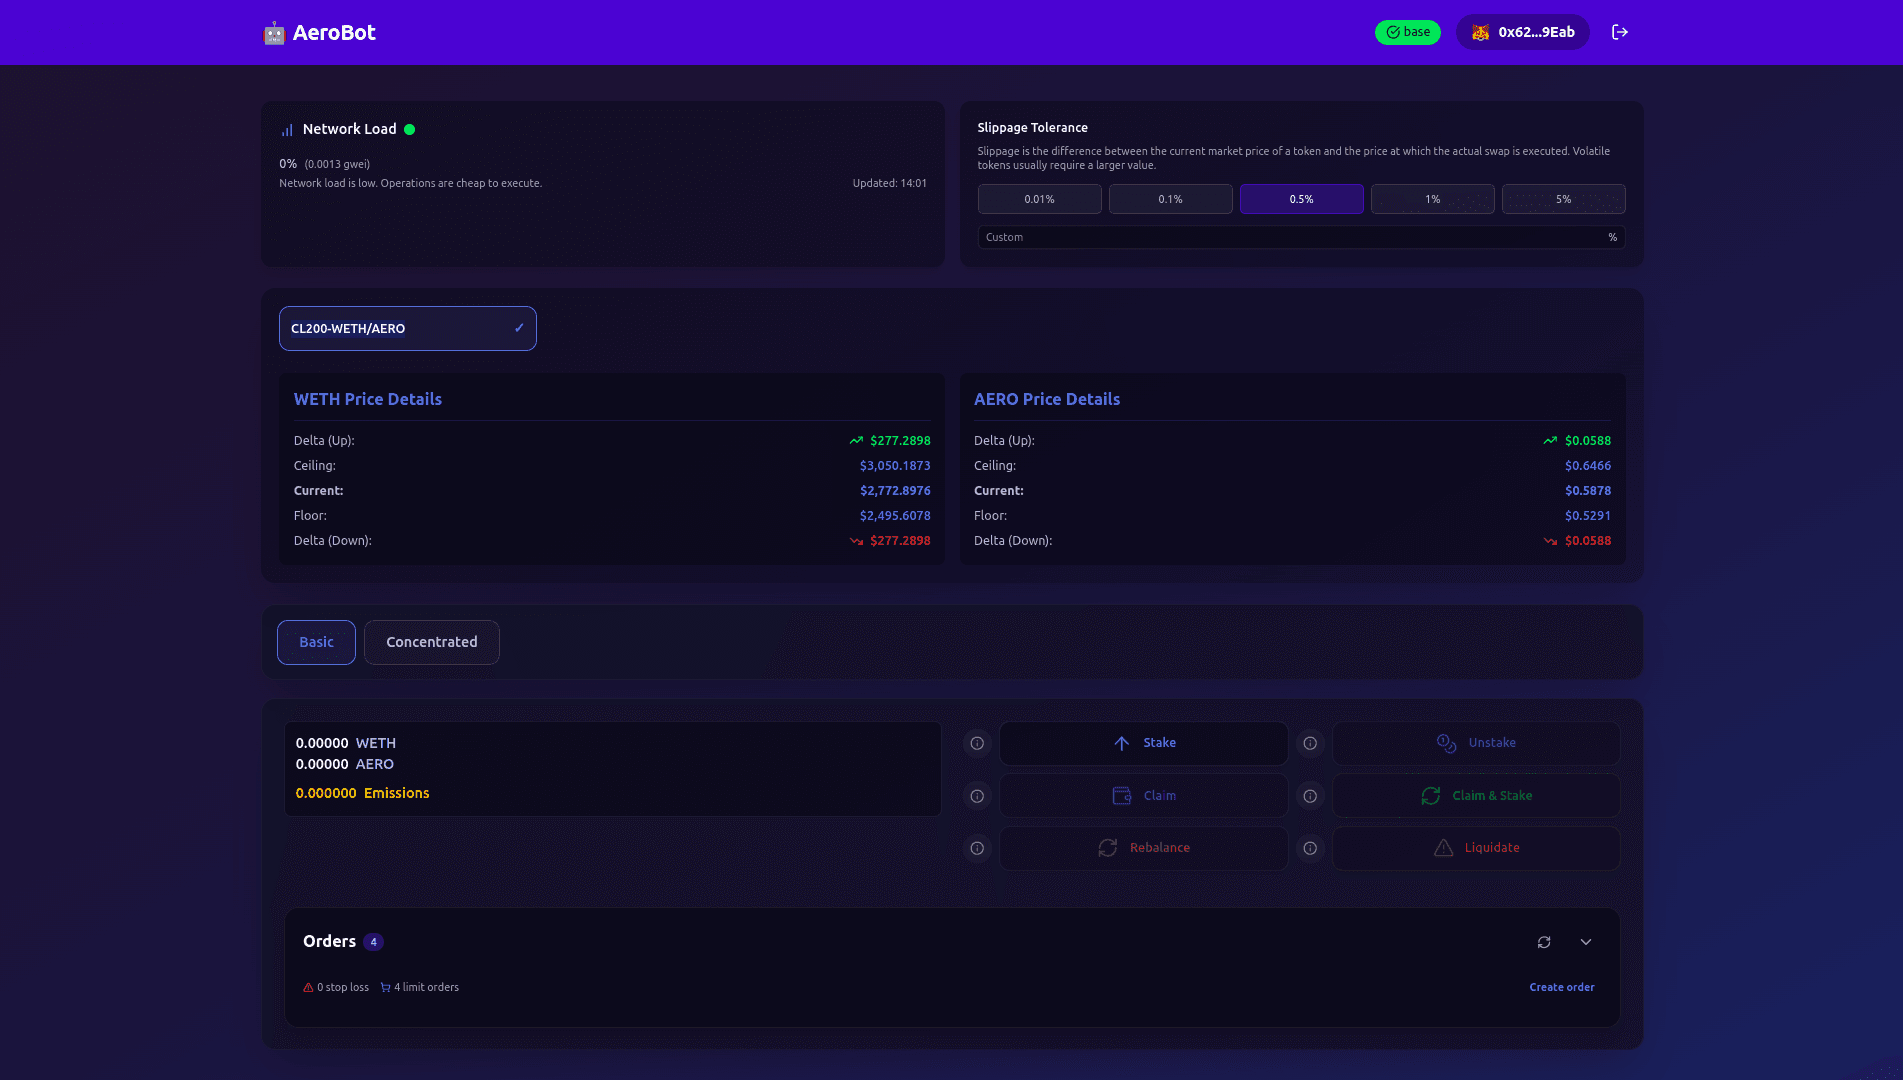1903x1080 pixels.
Task: Click the Create order link
Action: 1561,987
